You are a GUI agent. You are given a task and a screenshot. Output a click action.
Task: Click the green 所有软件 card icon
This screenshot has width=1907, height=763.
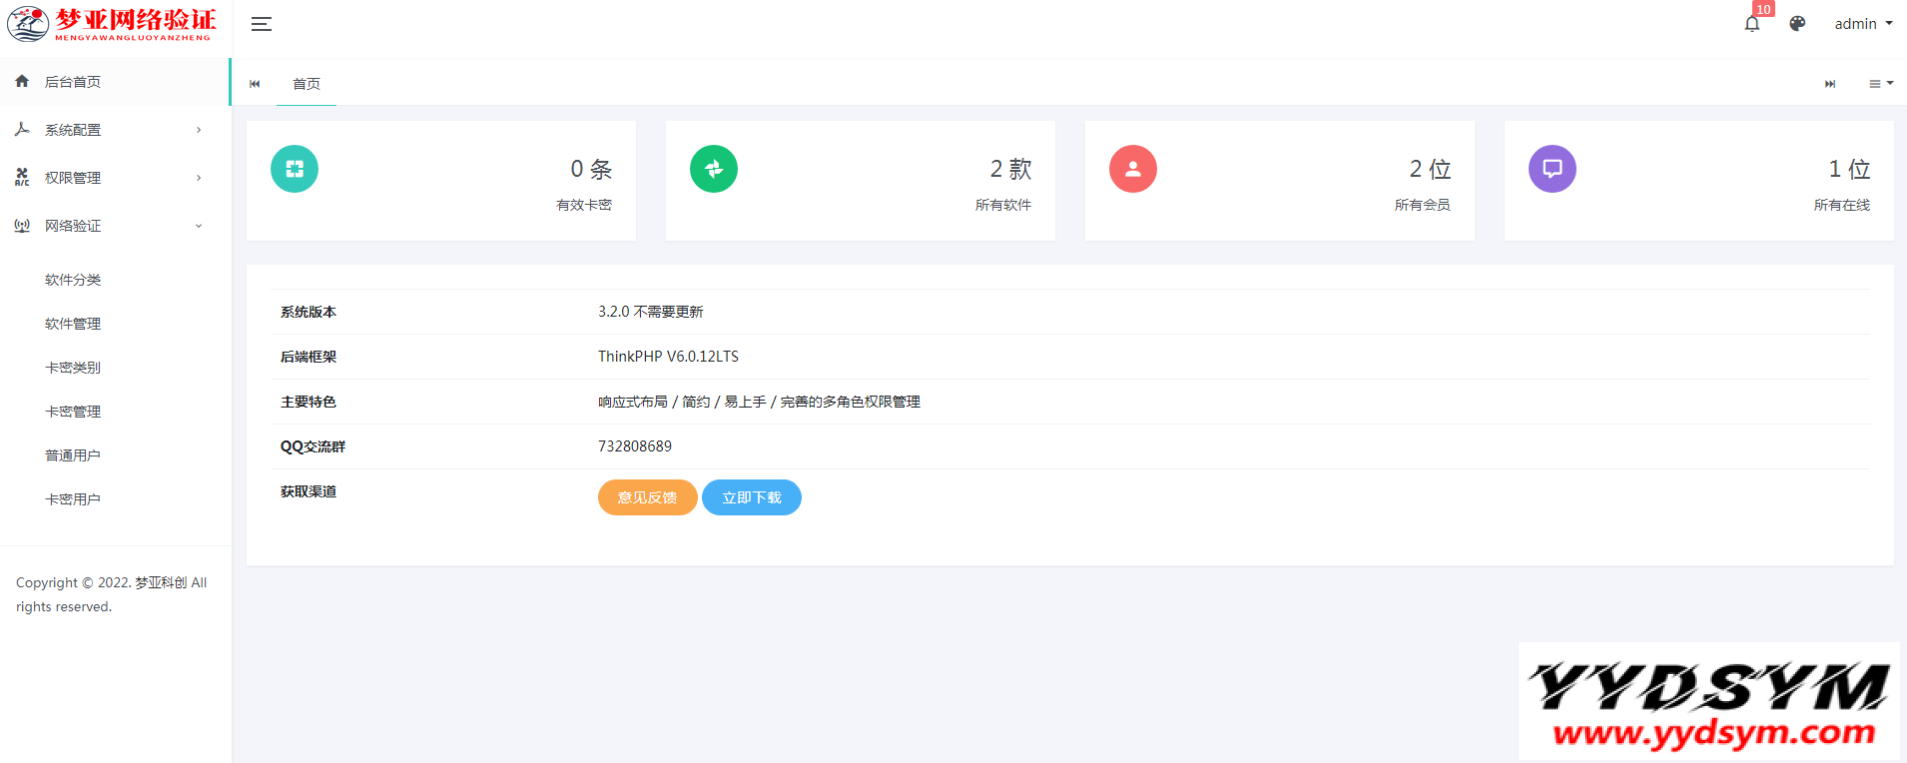(713, 169)
